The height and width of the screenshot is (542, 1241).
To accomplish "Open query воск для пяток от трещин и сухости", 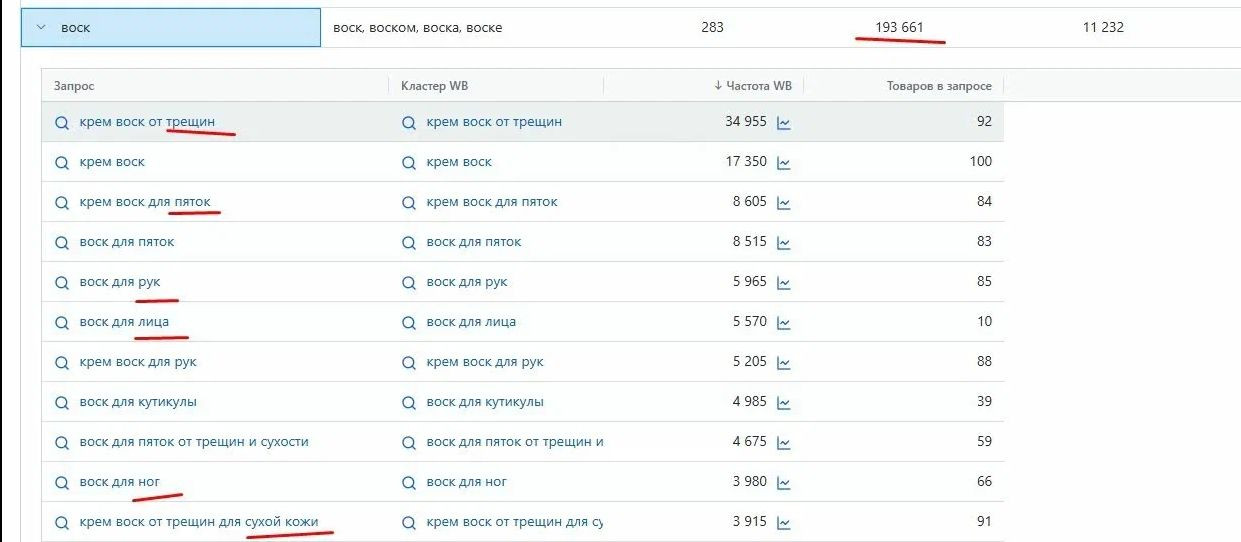I will 194,442.
